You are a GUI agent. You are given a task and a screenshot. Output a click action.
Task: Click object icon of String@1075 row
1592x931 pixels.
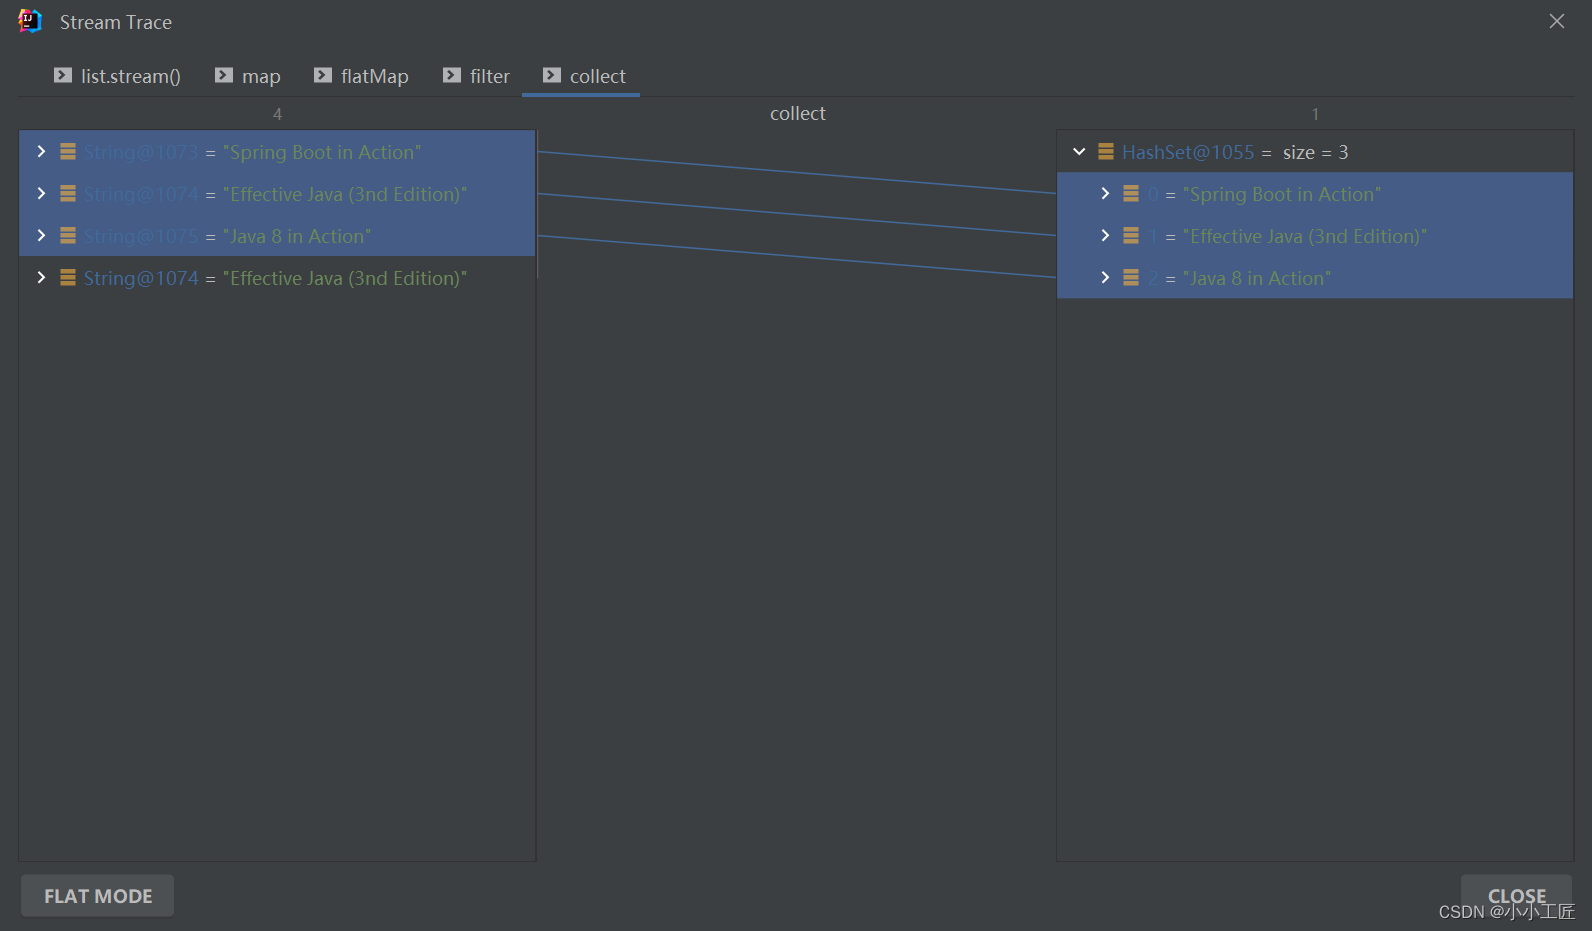pos(68,236)
